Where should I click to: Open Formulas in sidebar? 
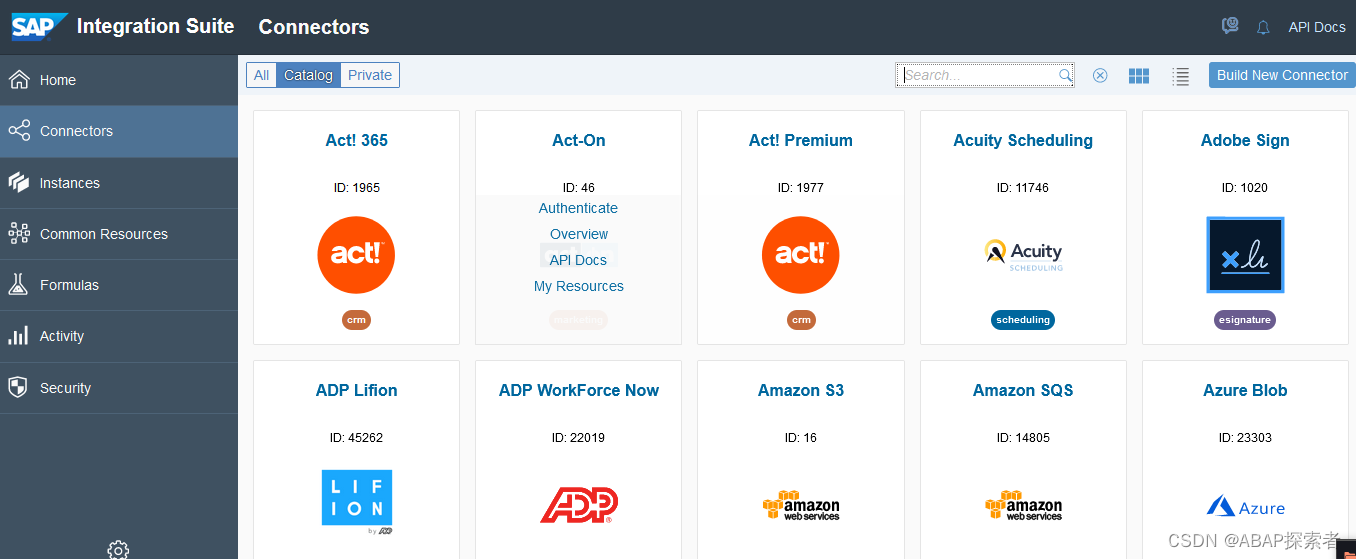pos(119,285)
